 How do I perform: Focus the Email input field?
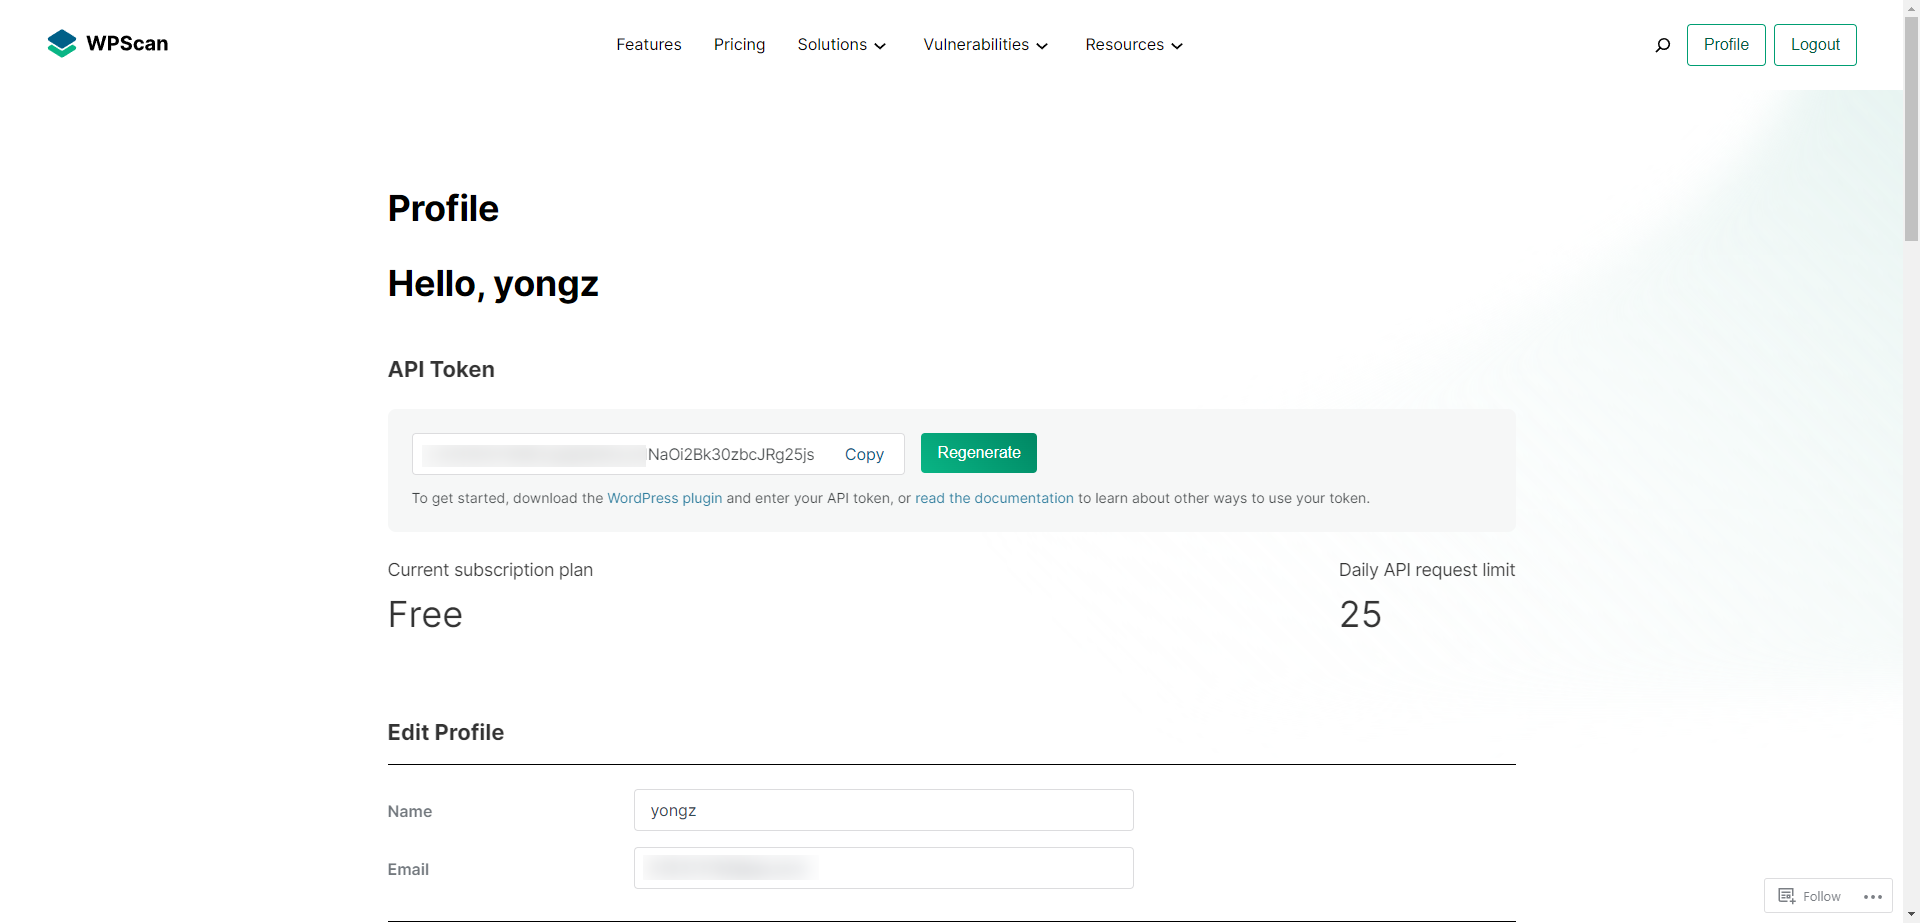click(884, 868)
